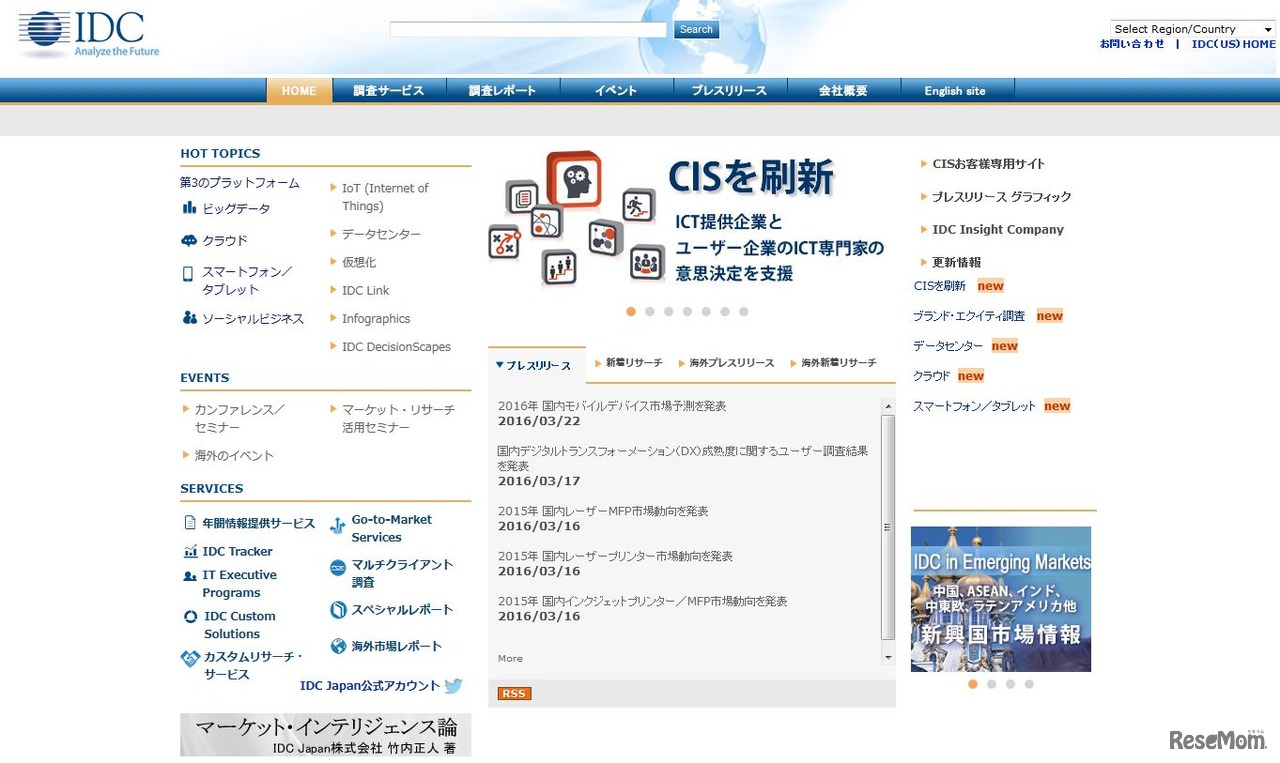The width and height of the screenshot is (1280, 763).
Task: Click the Search button
Action: [x=695, y=29]
